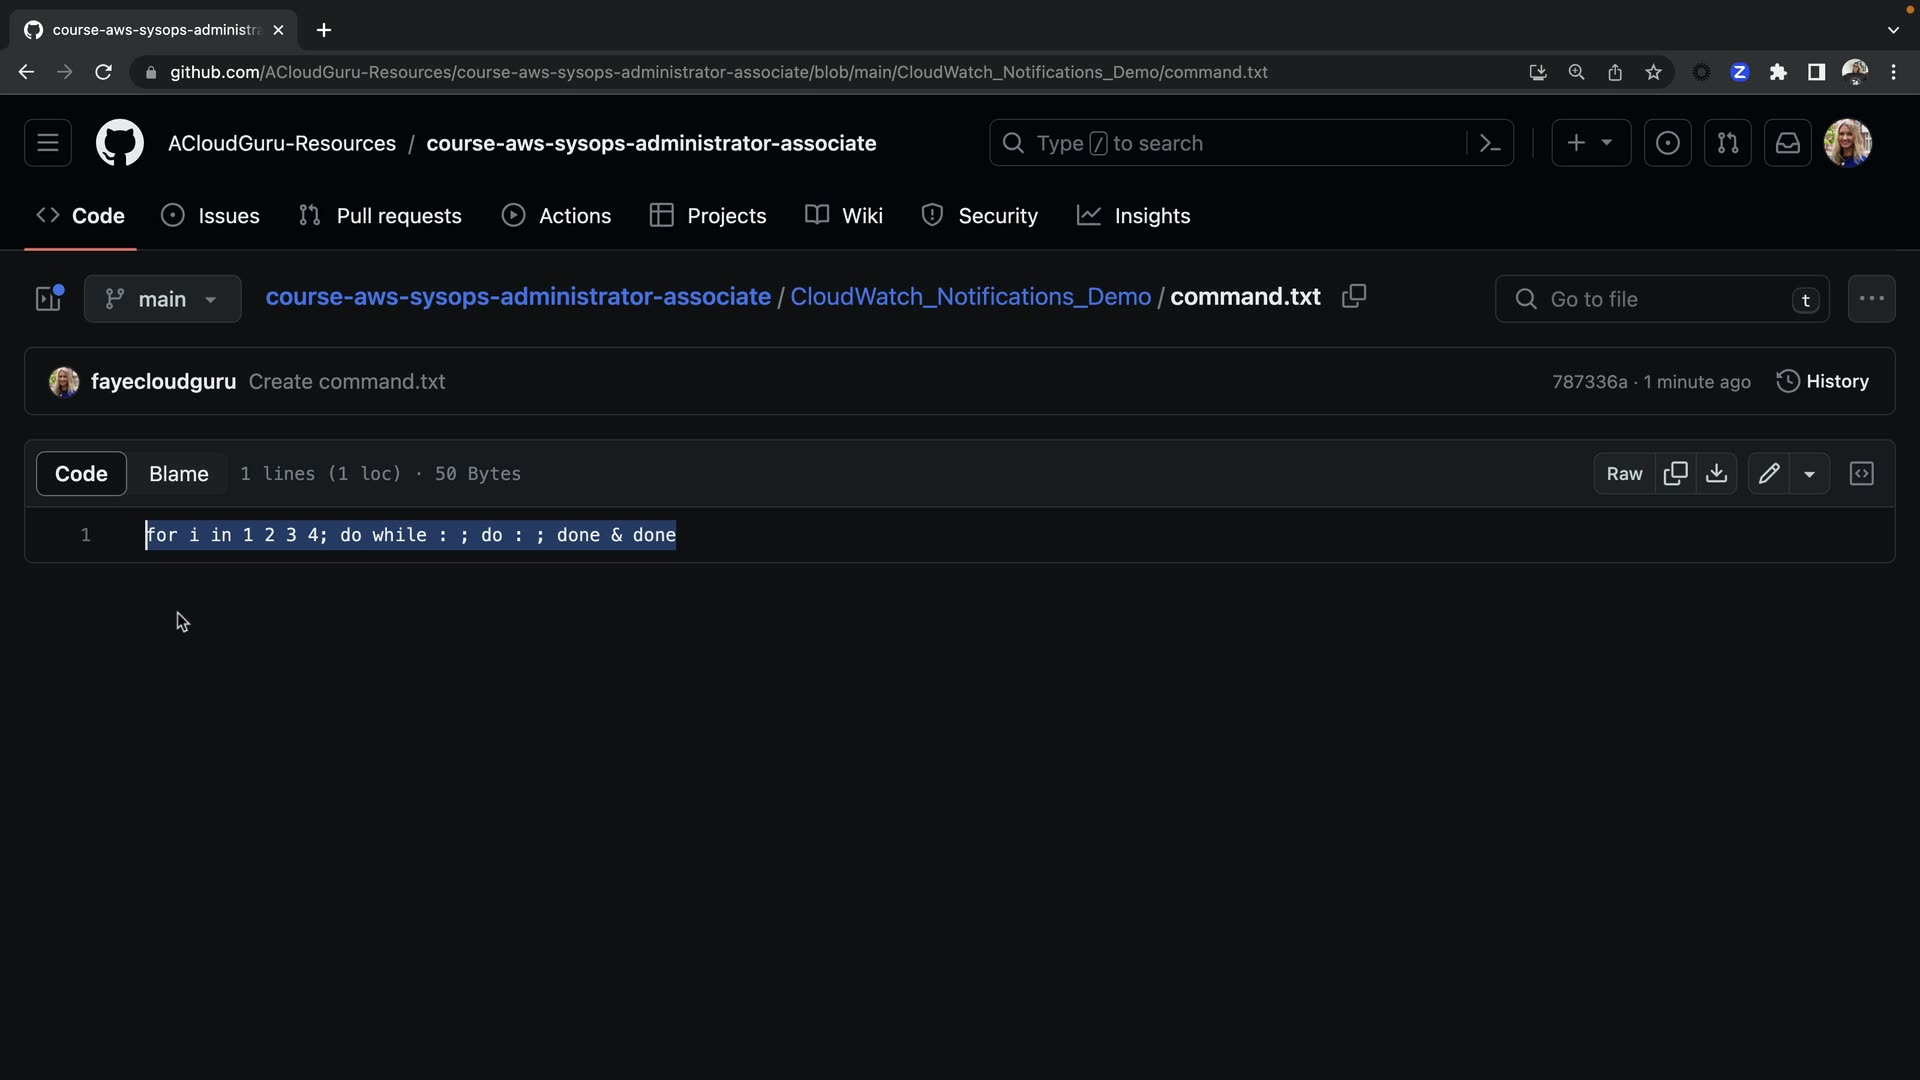Viewport: 1920px width, 1080px height.
Task: Open the CloudWatch_Notifications_Demo folder link
Action: (x=970, y=297)
